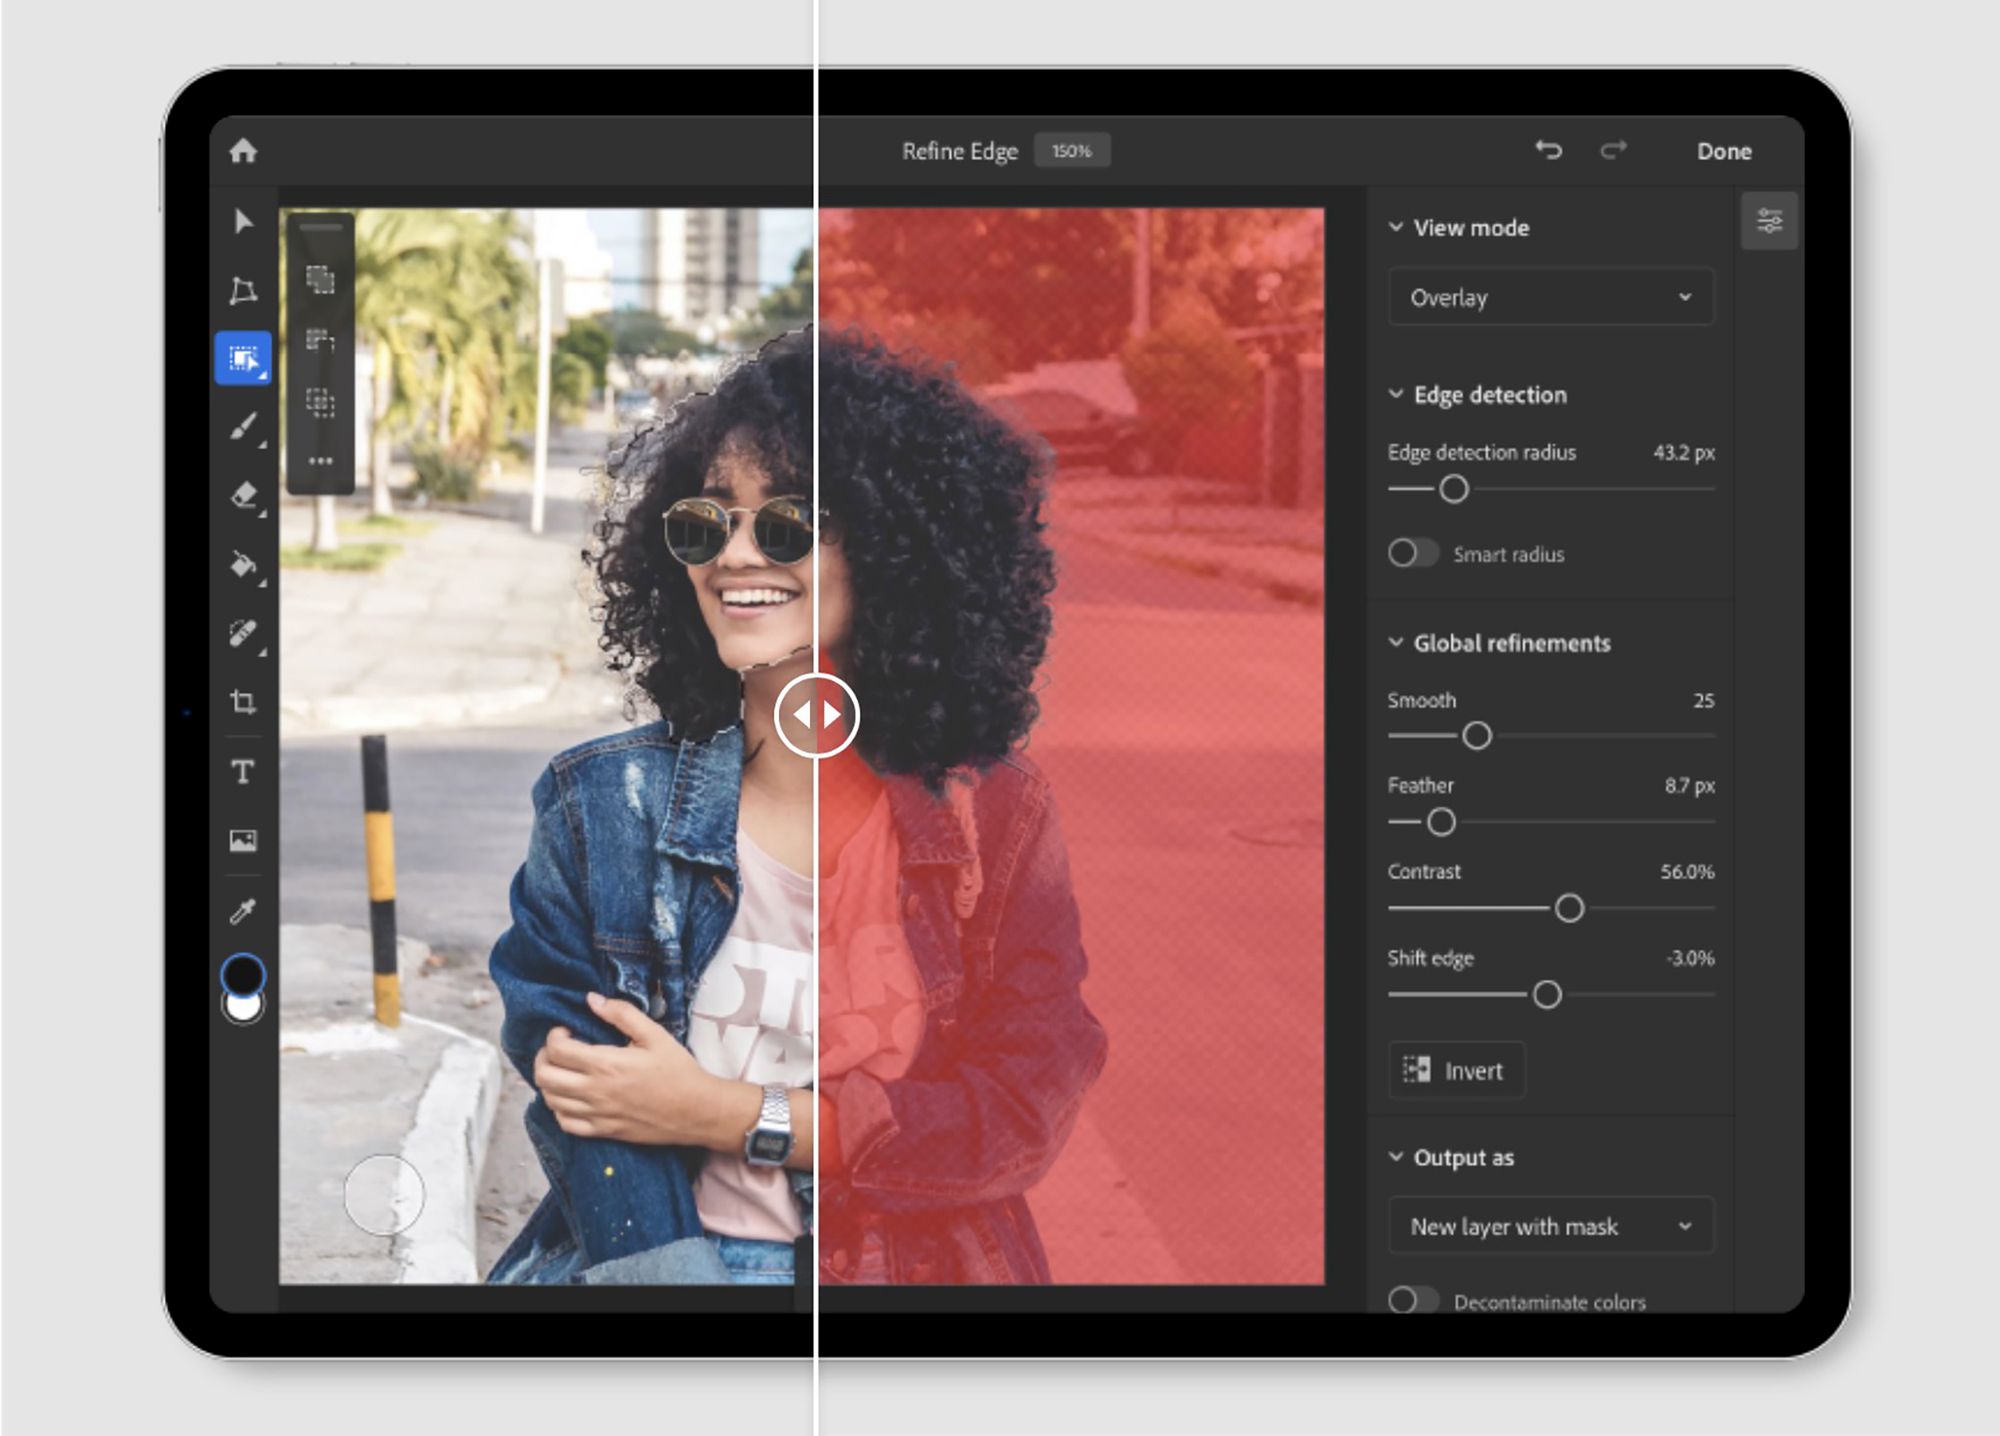Open the Overlay view mode dropdown
This screenshot has width=2000, height=1436.
coord(1551,297)
